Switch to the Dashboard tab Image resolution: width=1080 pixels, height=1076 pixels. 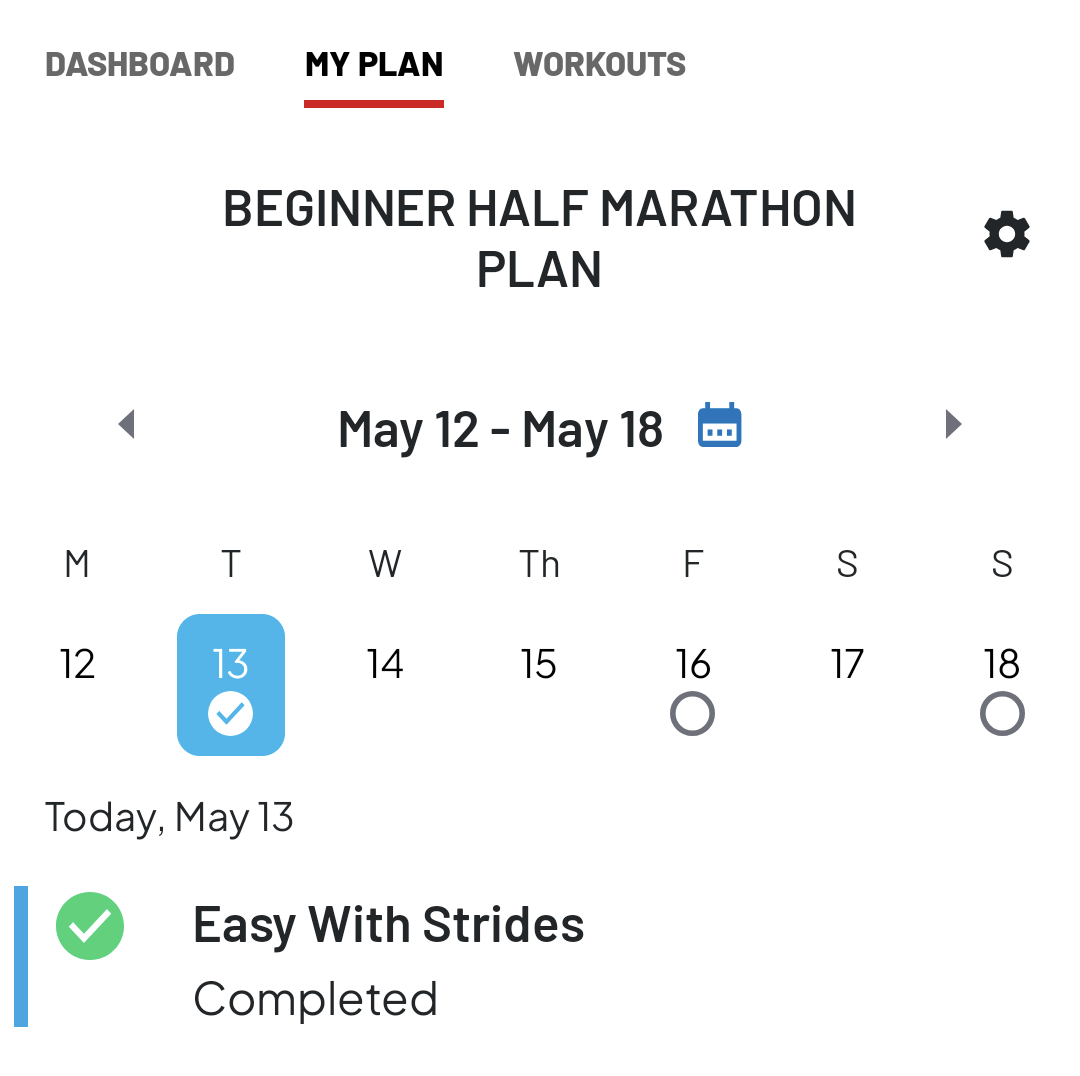pos(140,65)
